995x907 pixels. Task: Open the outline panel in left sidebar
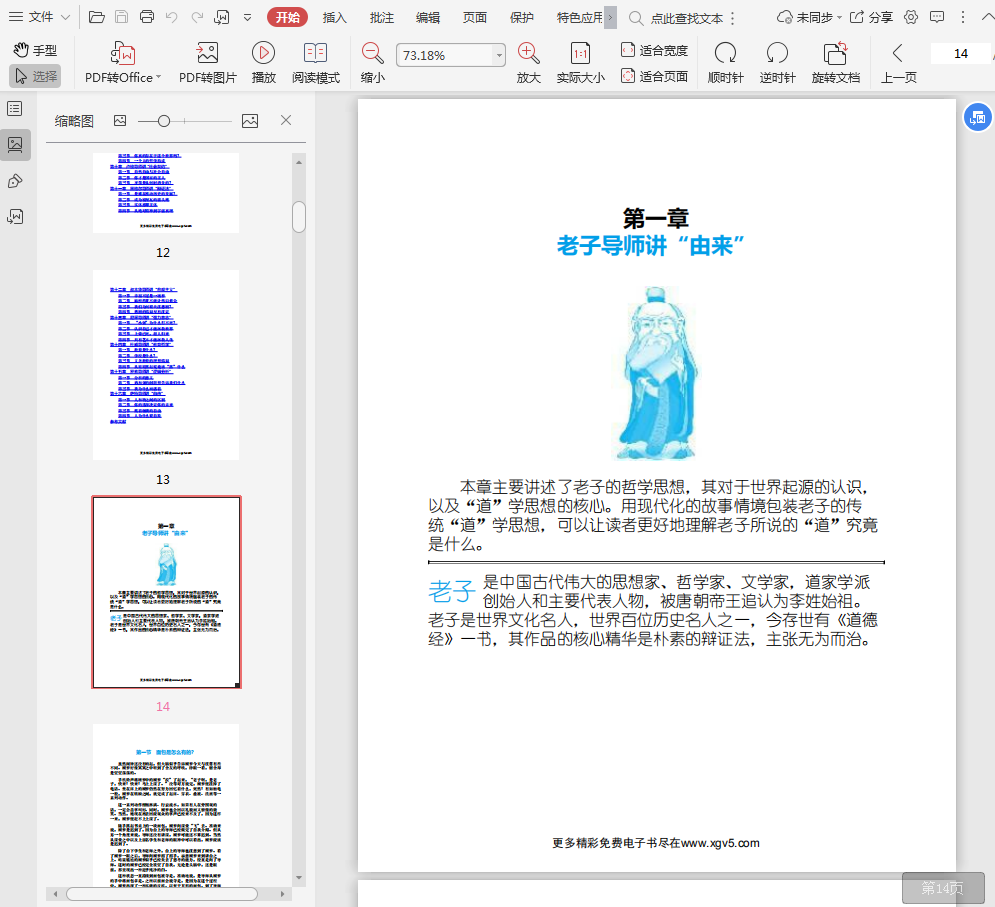pyautogui.click(x=15, y=108)
